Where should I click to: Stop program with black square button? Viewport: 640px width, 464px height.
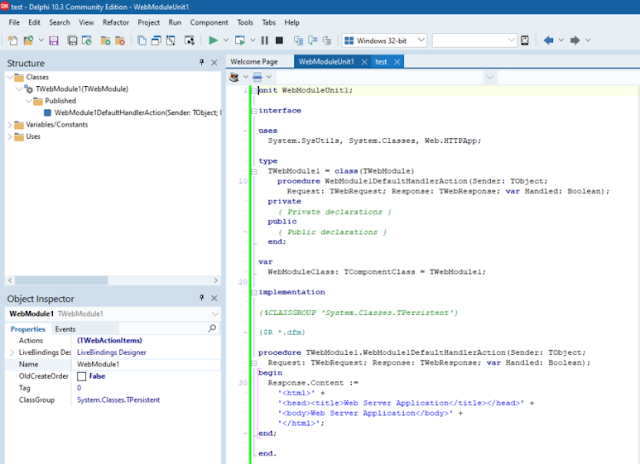[279, 40]
